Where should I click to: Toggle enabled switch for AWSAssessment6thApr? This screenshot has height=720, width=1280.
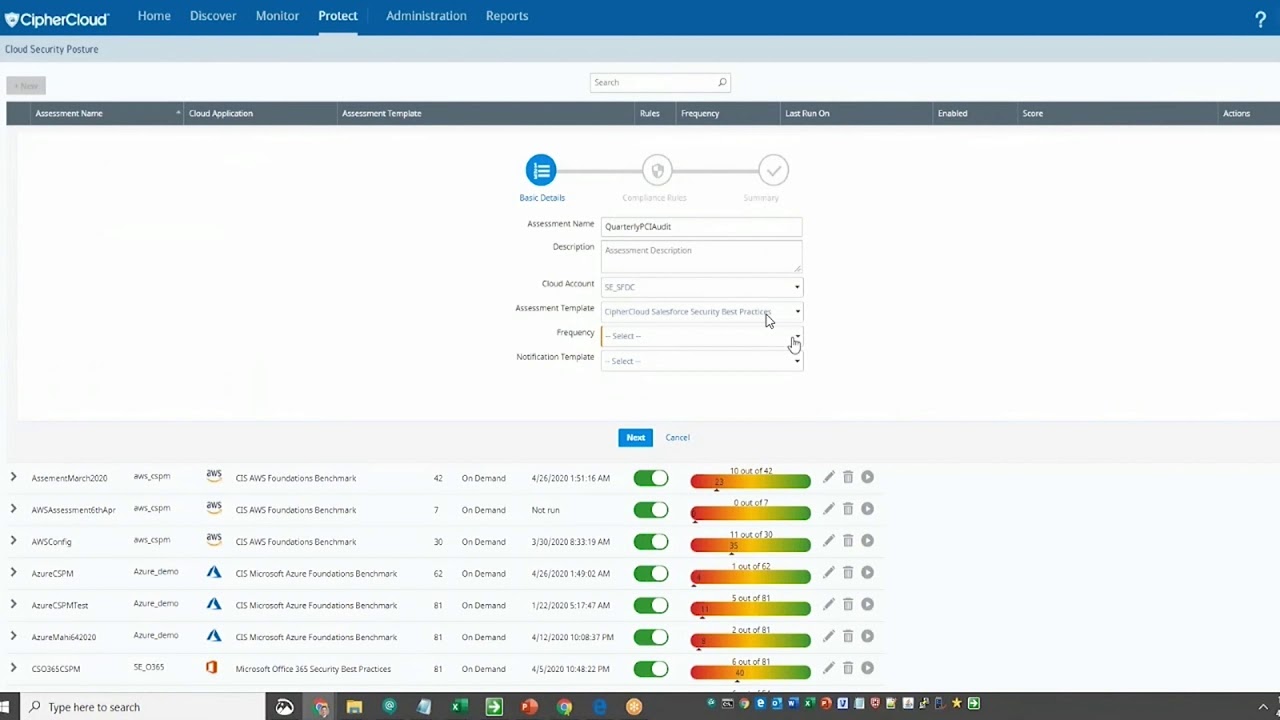pyautogui.click(x=651, y=510)
